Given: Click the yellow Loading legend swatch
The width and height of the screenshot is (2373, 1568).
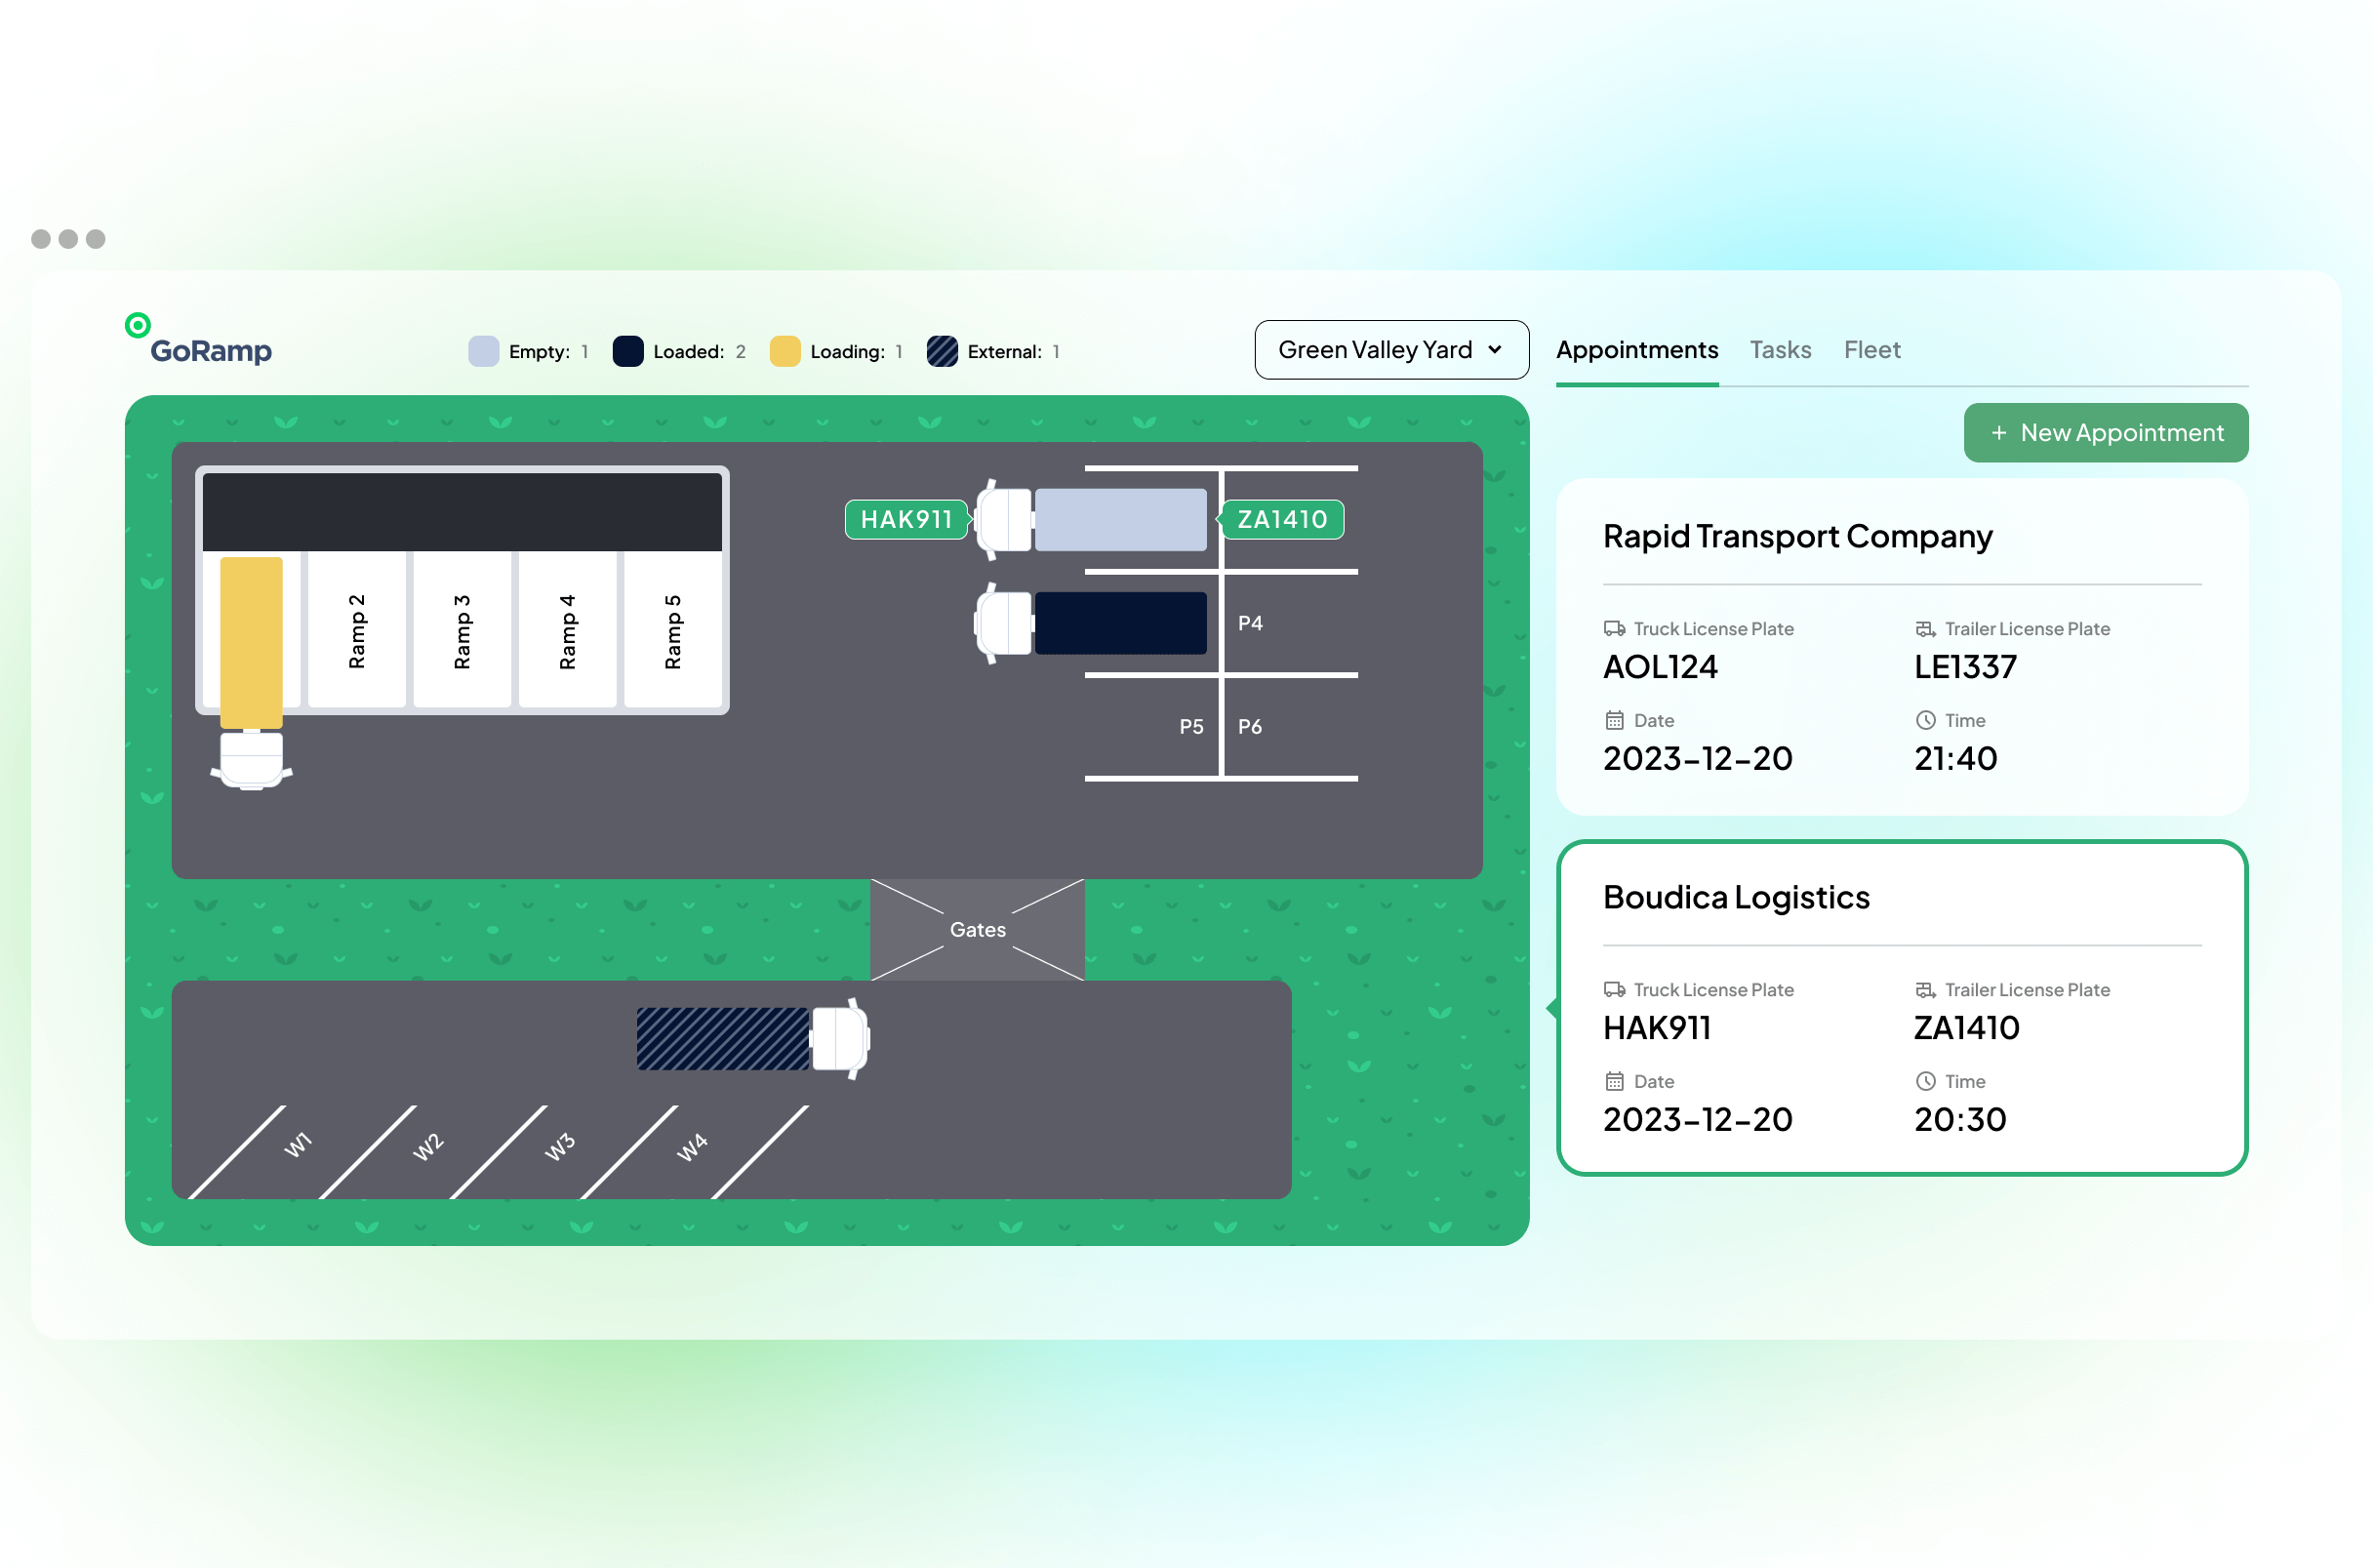Looking at the screenshot, I should tap(784, 351).
